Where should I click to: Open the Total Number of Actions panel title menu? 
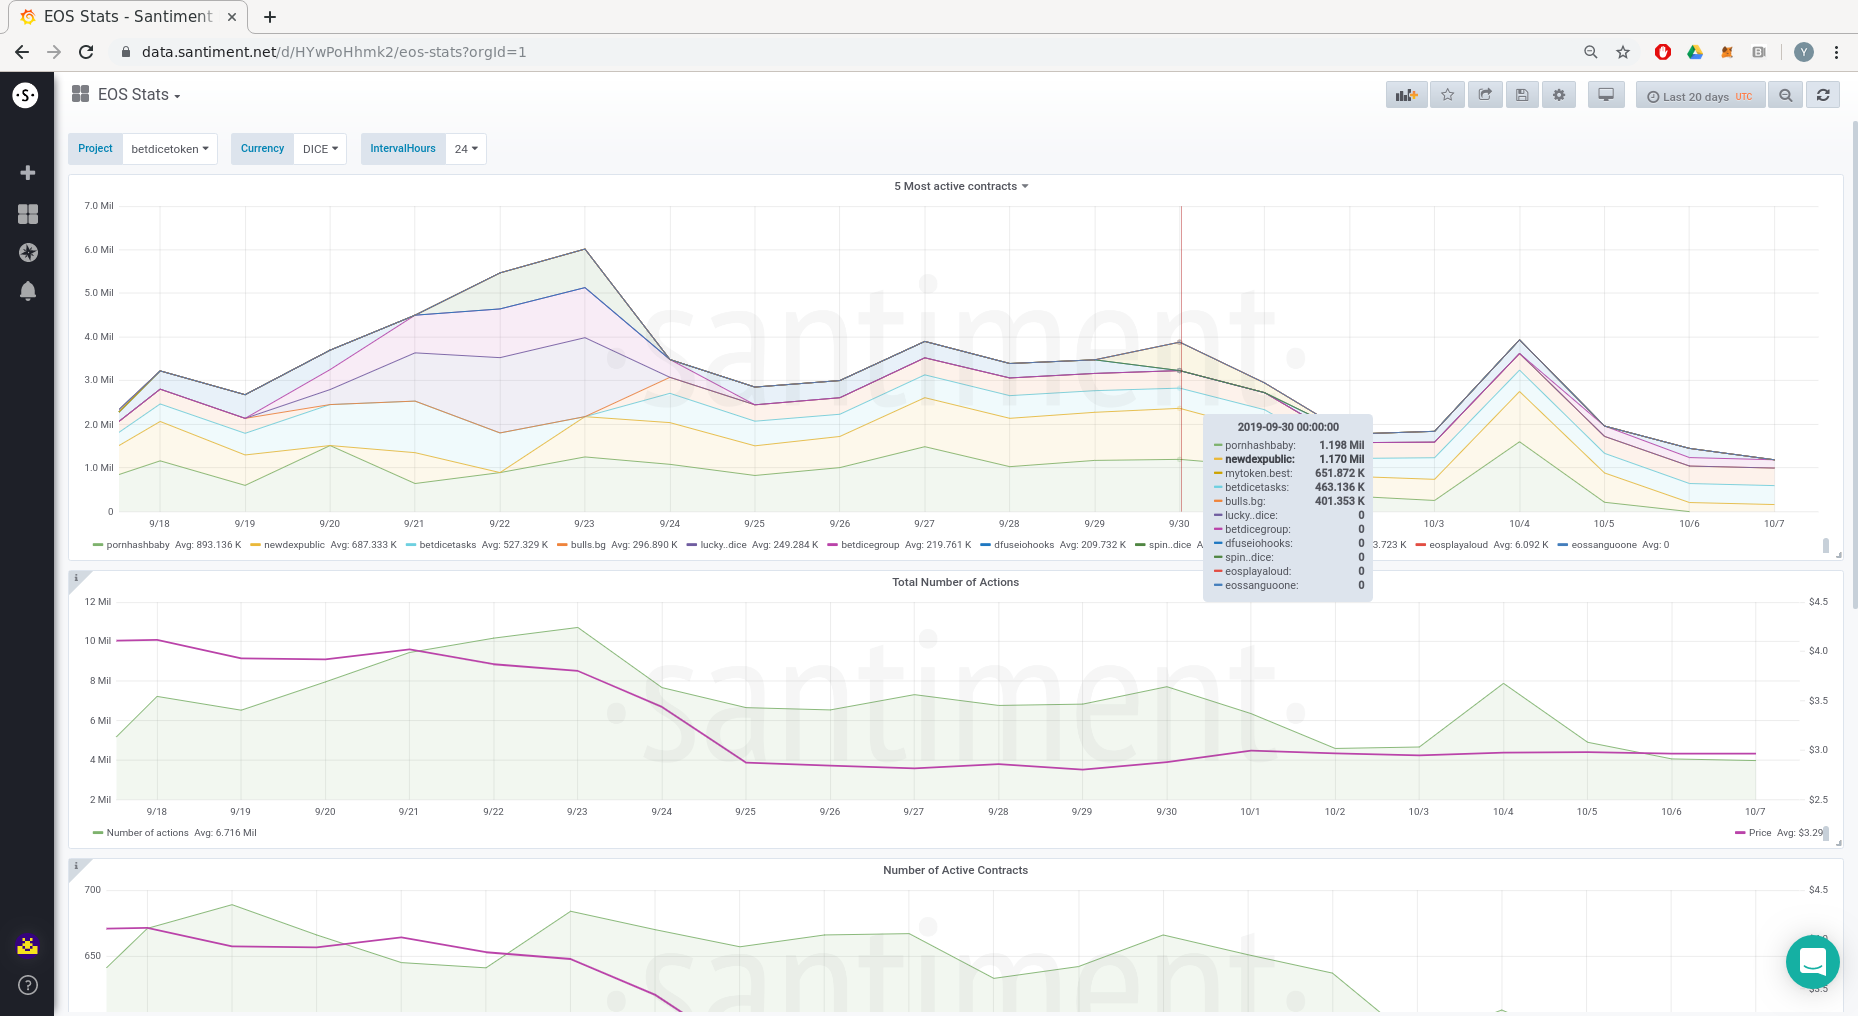click(x=955, y=582)
